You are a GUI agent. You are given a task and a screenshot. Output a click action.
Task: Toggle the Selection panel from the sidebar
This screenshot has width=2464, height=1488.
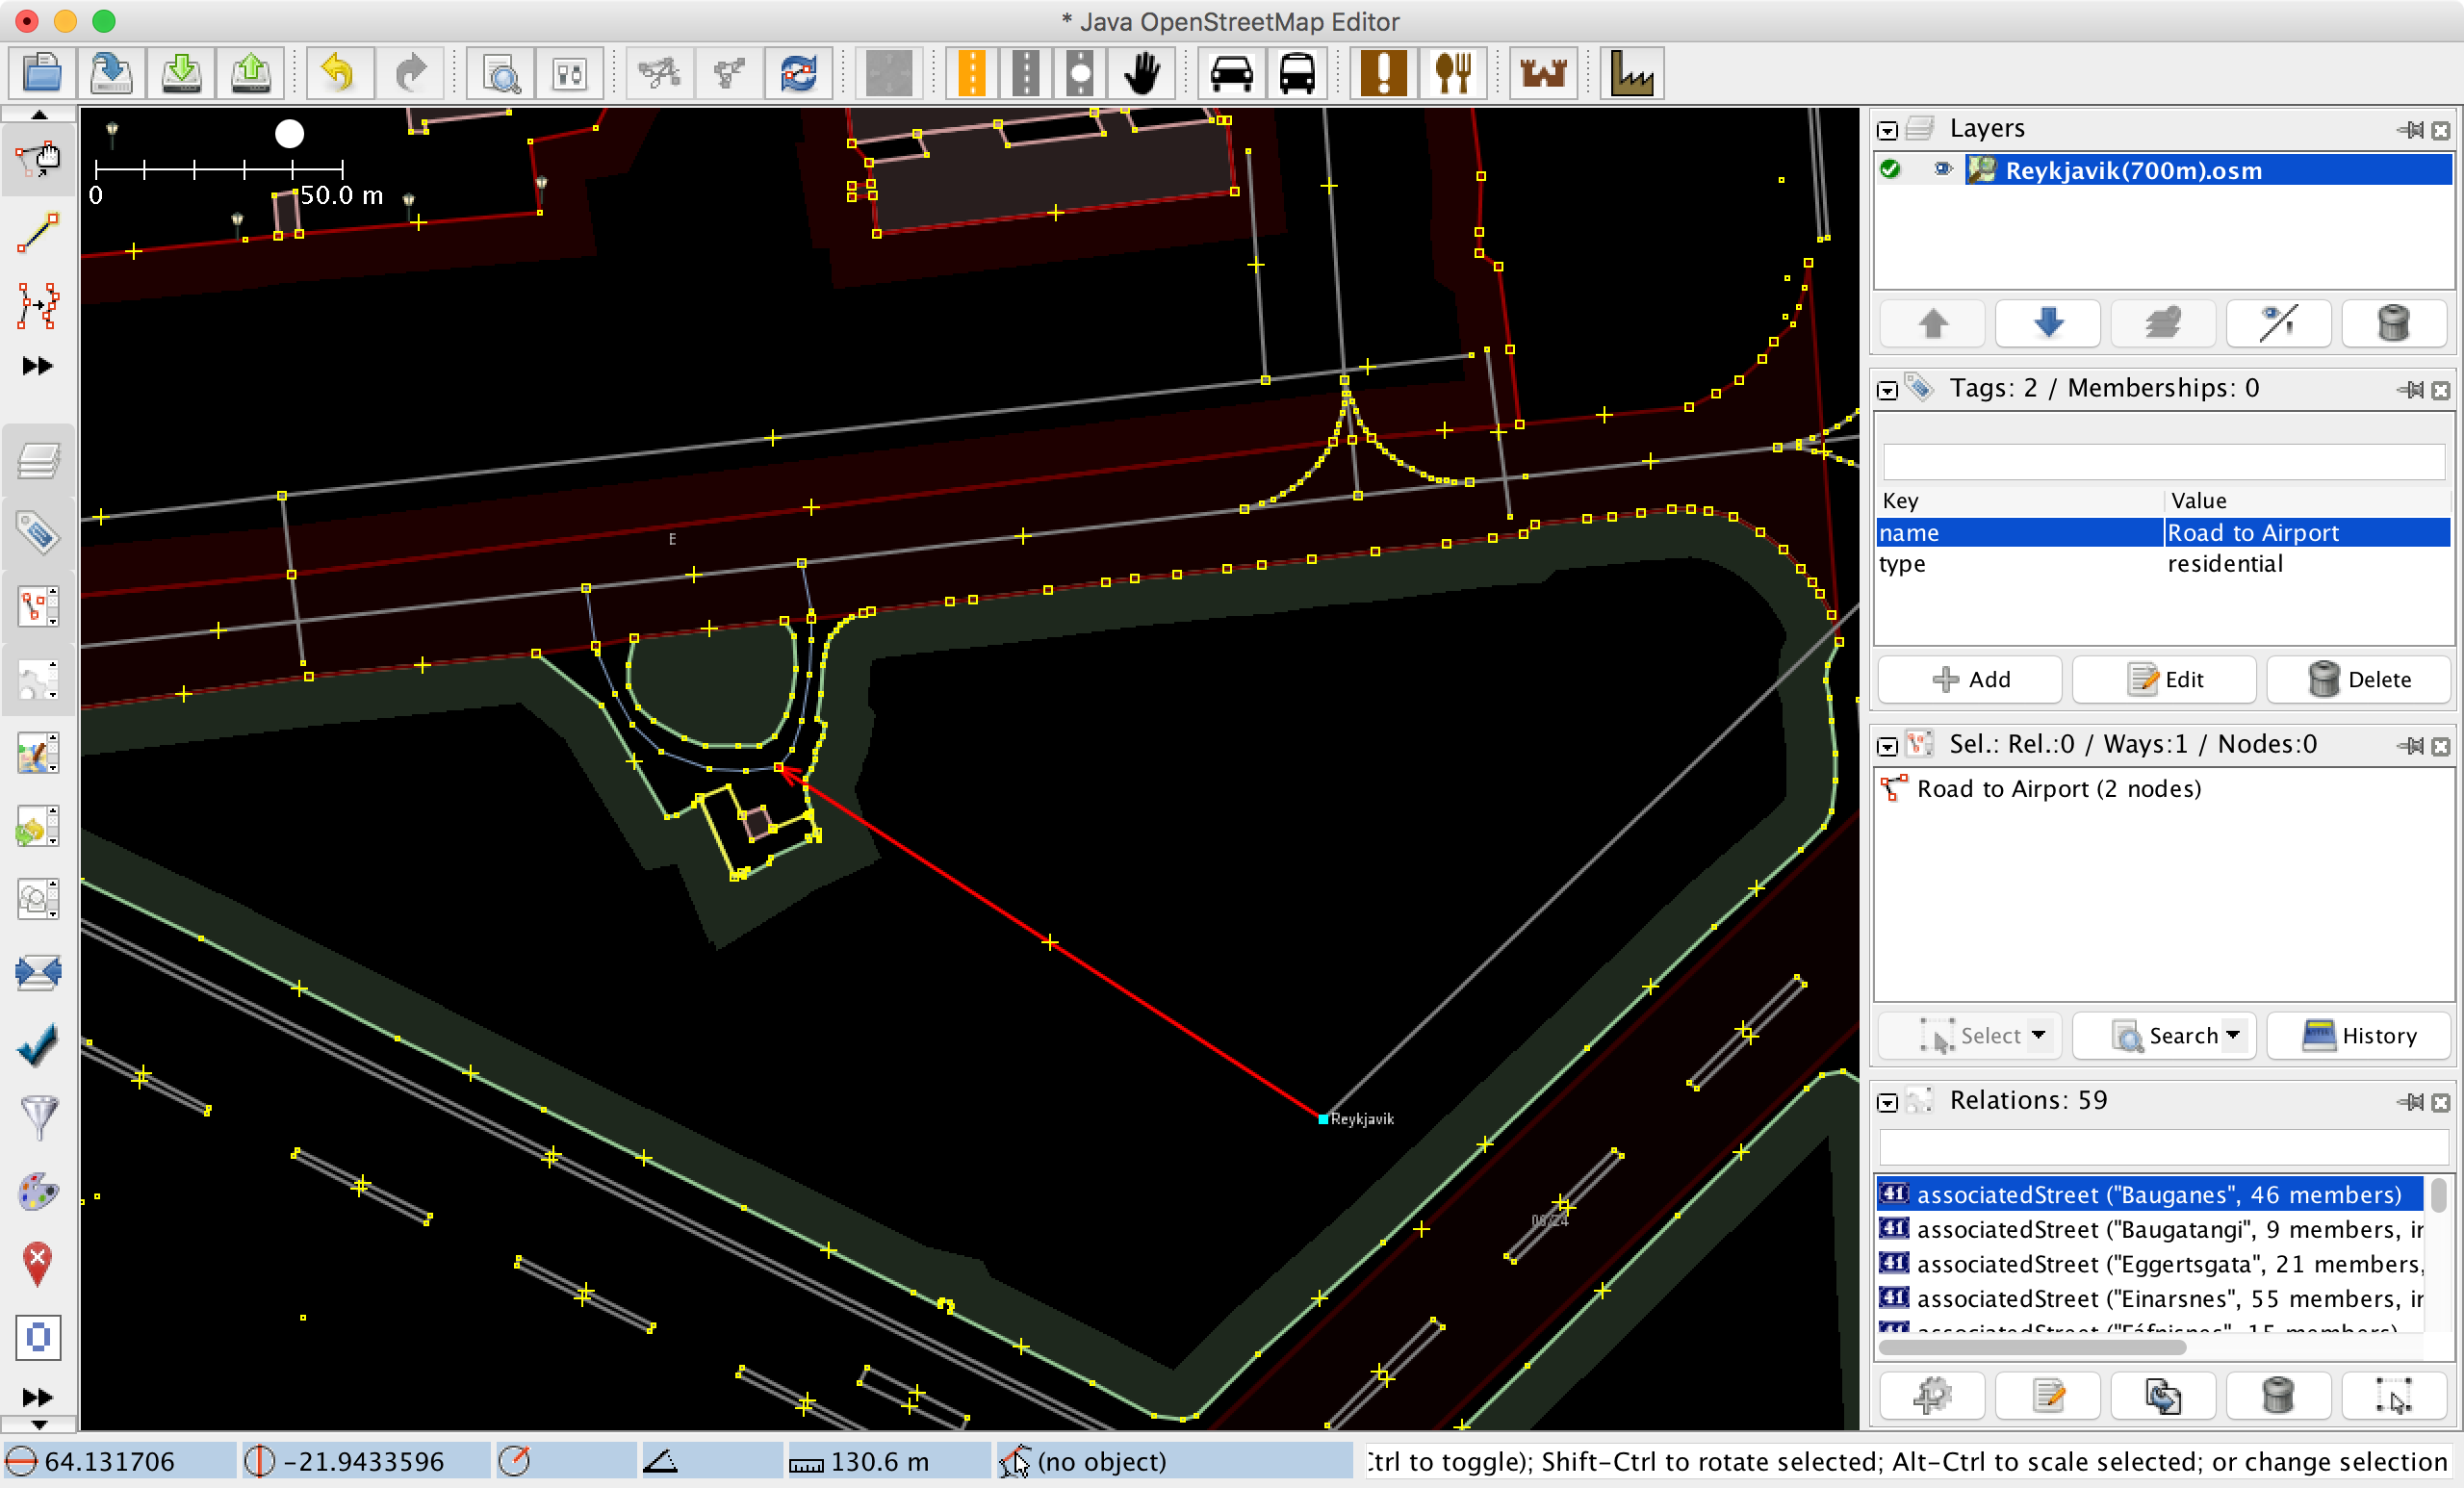coord(38,606)
